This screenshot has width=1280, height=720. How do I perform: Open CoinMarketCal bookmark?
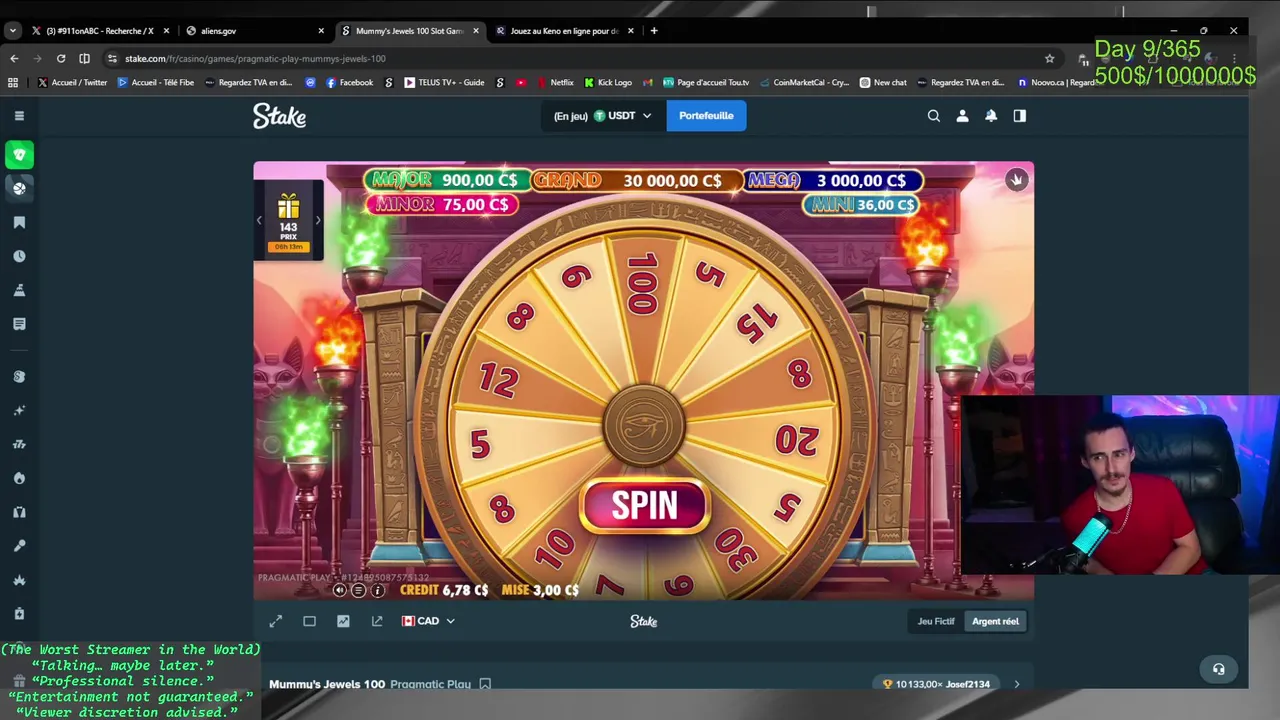click(804, 82)
